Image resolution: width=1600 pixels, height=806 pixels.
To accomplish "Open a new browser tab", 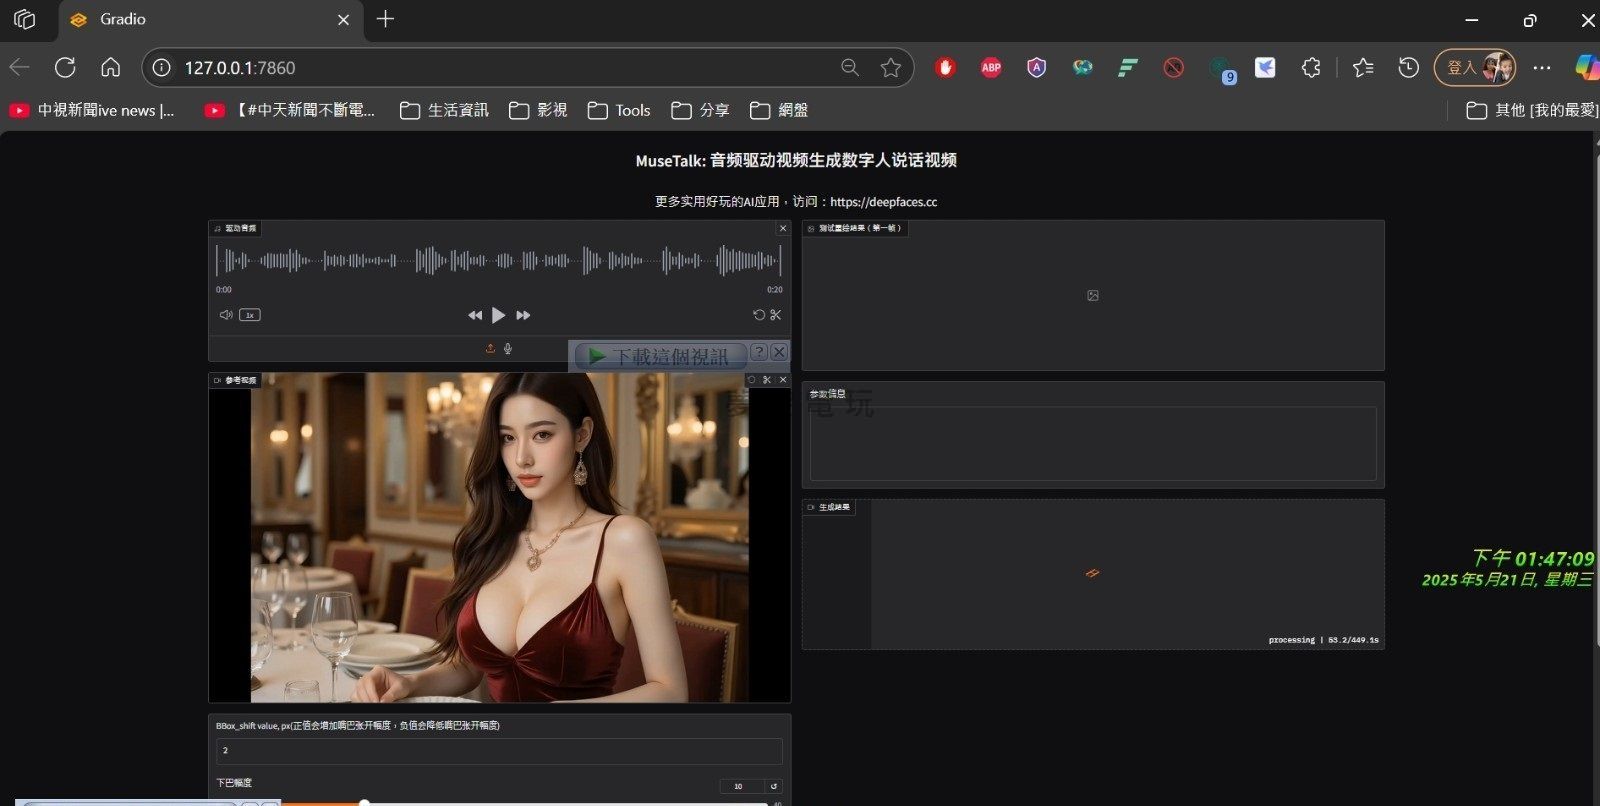I will 385,19.
